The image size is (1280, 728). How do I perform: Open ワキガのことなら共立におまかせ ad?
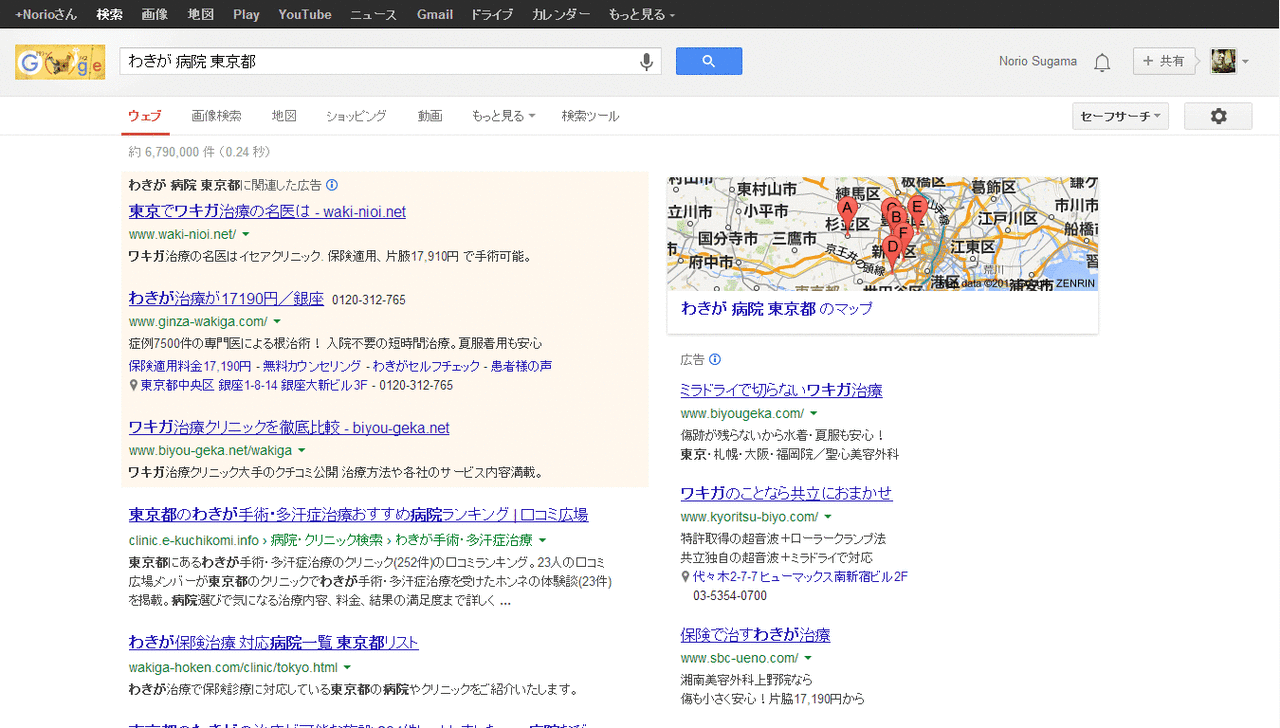(x=786, y=494)
